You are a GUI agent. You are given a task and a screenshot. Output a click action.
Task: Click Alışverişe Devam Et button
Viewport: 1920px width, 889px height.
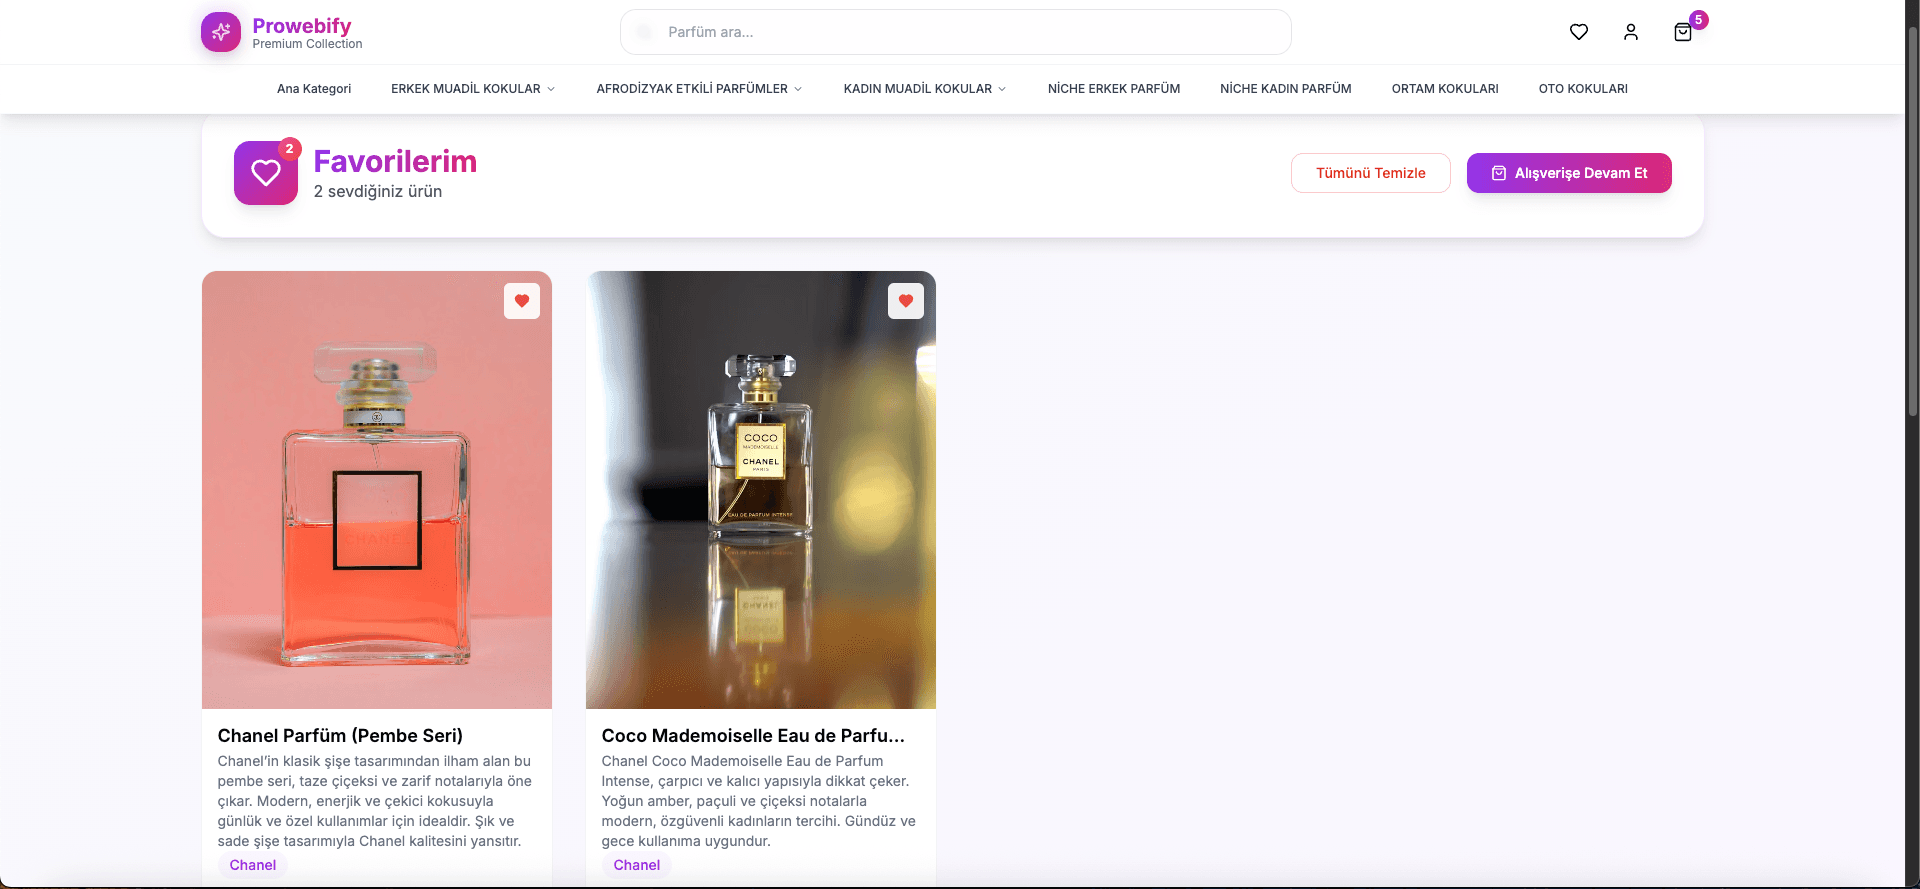click(x=1569, y=173)
